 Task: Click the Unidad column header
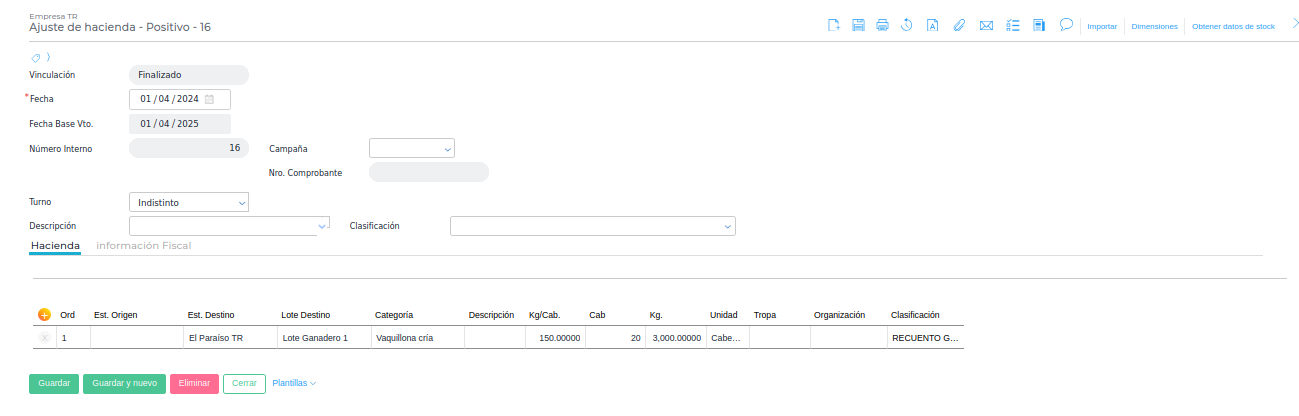724,315
